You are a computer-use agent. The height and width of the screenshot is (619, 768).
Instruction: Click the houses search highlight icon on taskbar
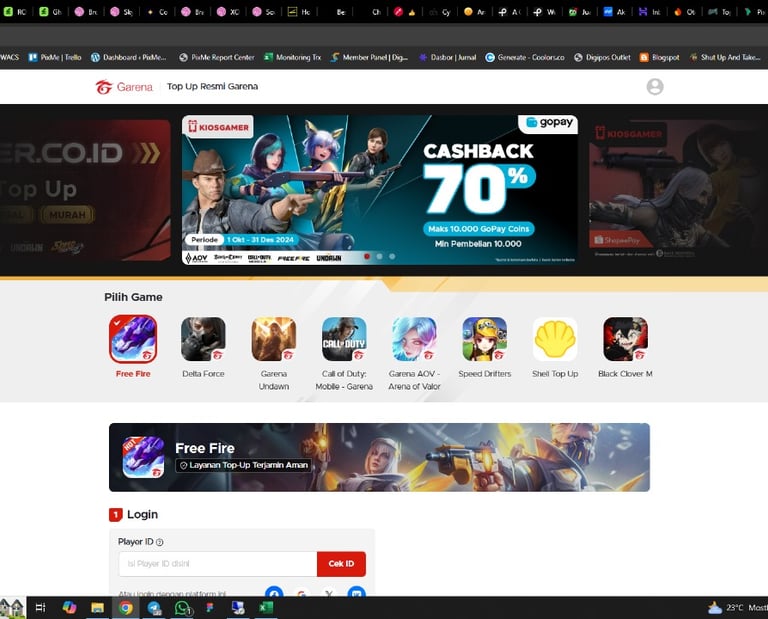pyautogui.click(x=12, y=608)
